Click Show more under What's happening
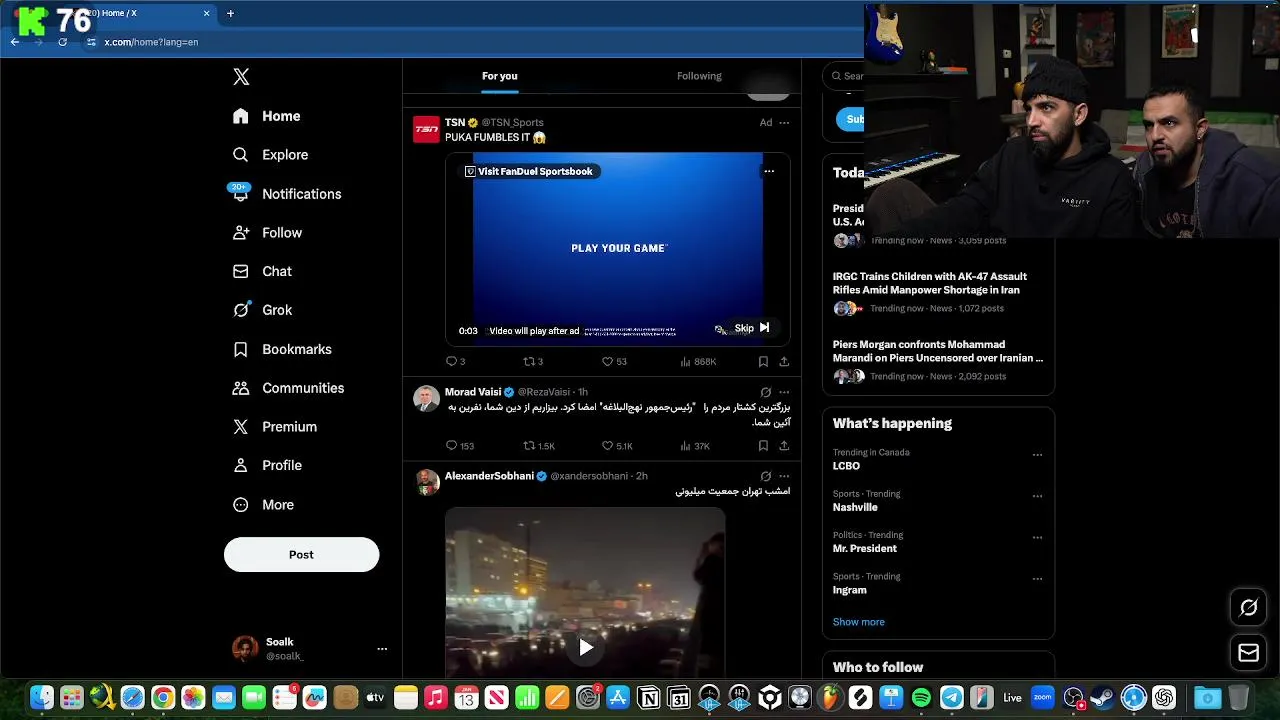The width and height of the screenshot is (1280, 720). click(859, 622)
